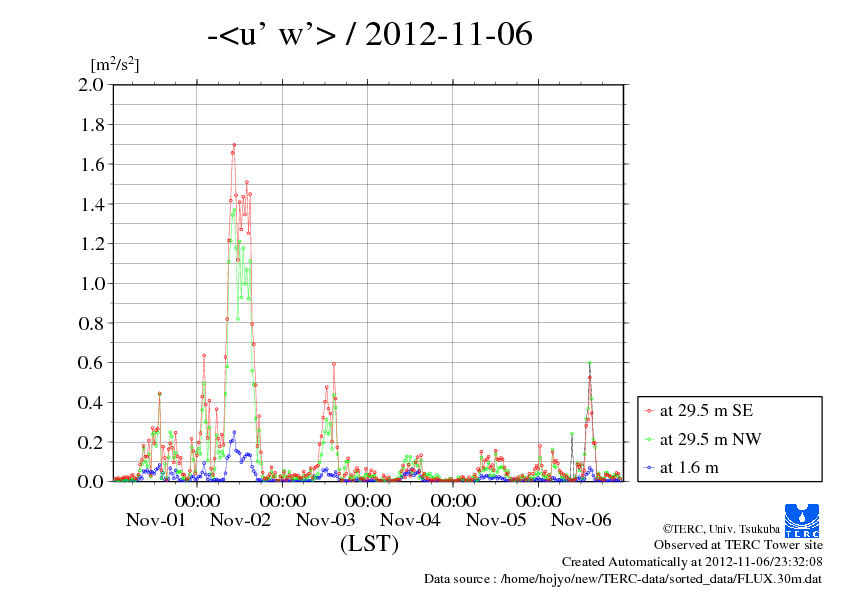Click the y-axis label "2.0"
Image resolution: width=842 pixels, height=595 pixels.
click(91, 85)
